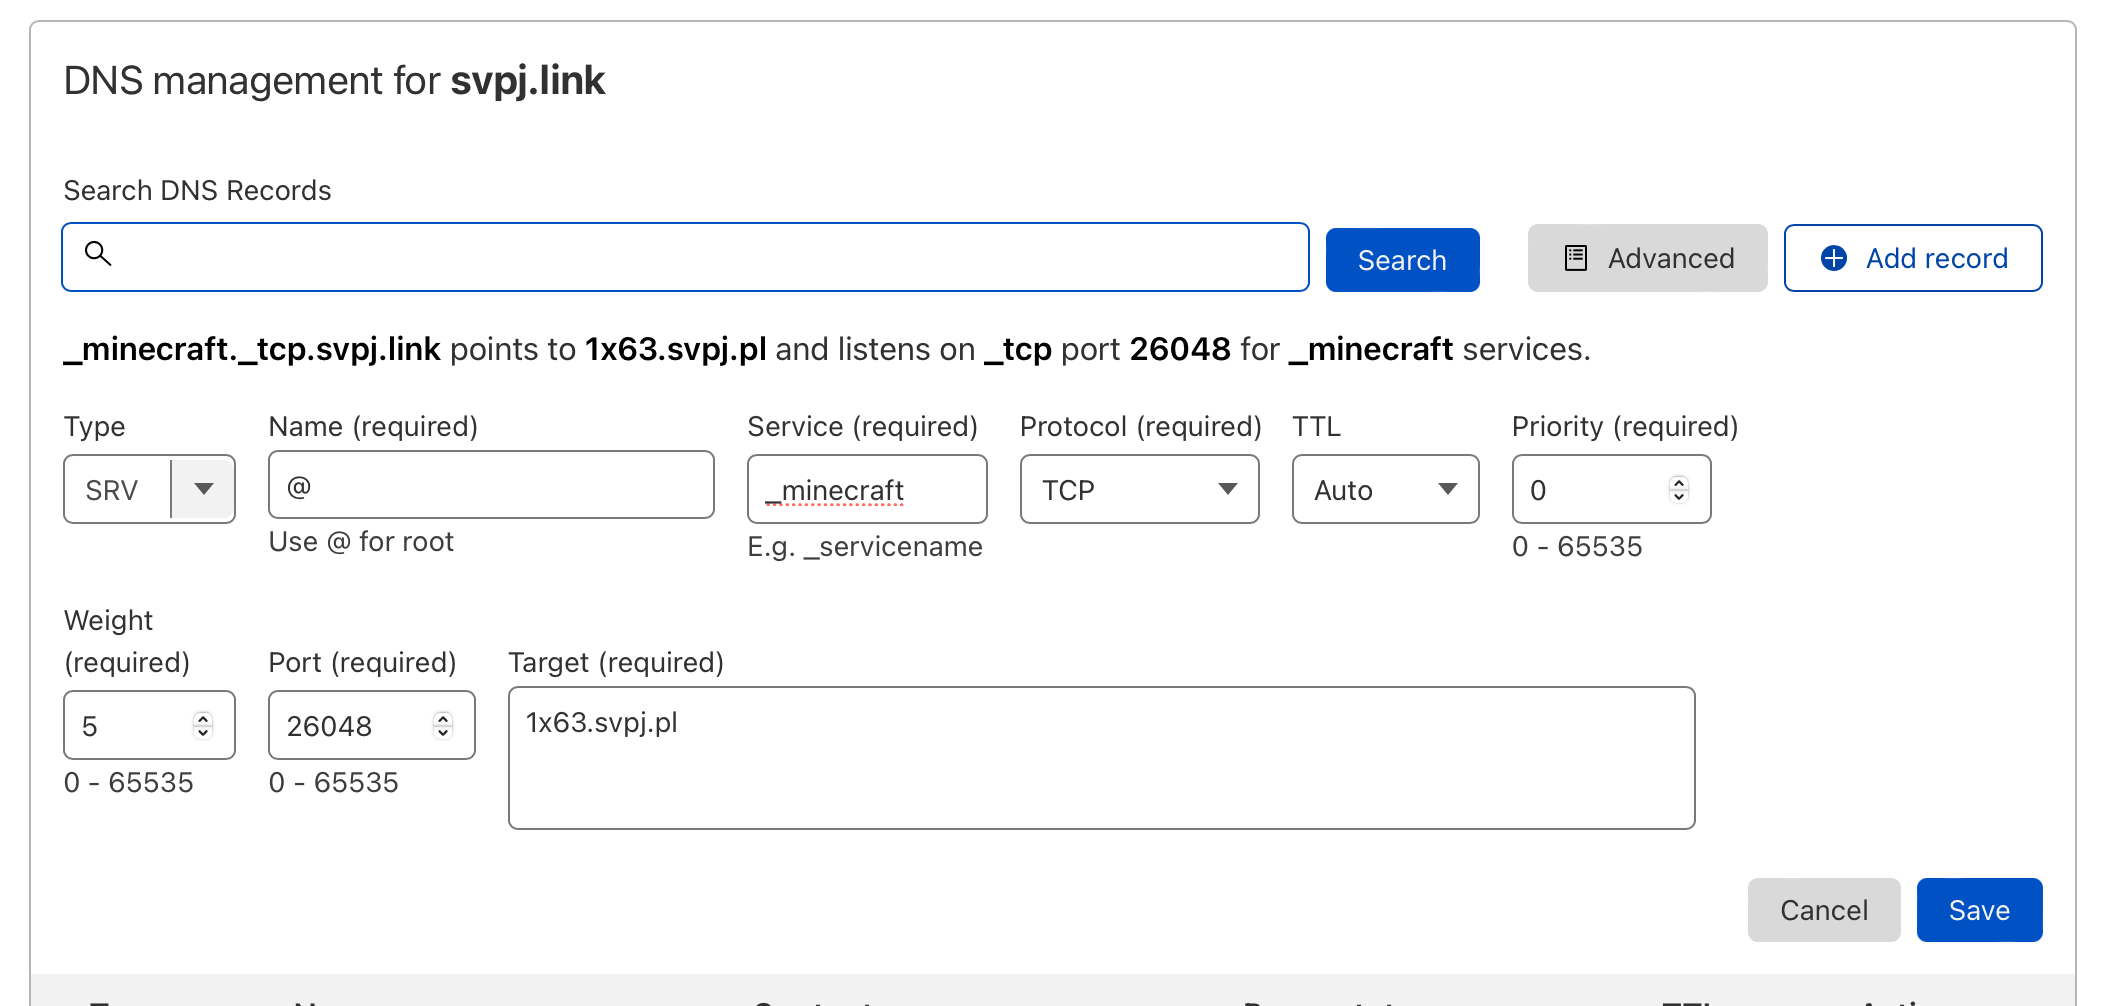Click the Port stepper arrows
This screenshot has height=1006, width=2104.
pyautogui.click(x=443, y=725)
